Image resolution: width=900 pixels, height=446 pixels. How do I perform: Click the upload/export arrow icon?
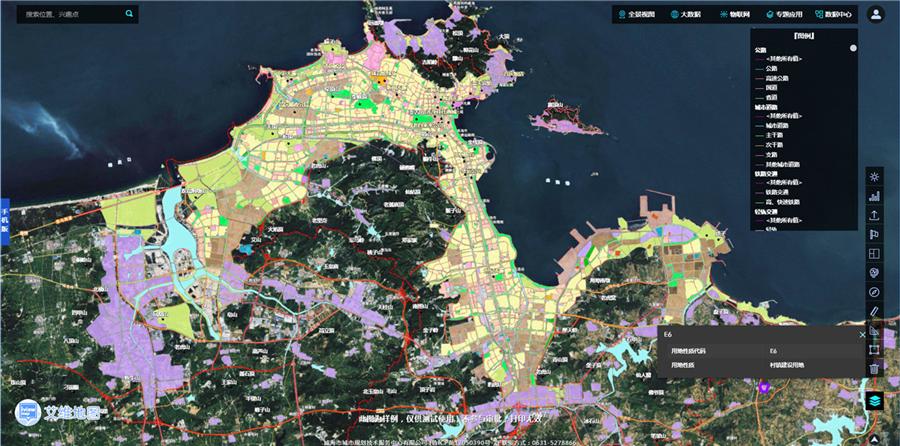pos(874,215)
